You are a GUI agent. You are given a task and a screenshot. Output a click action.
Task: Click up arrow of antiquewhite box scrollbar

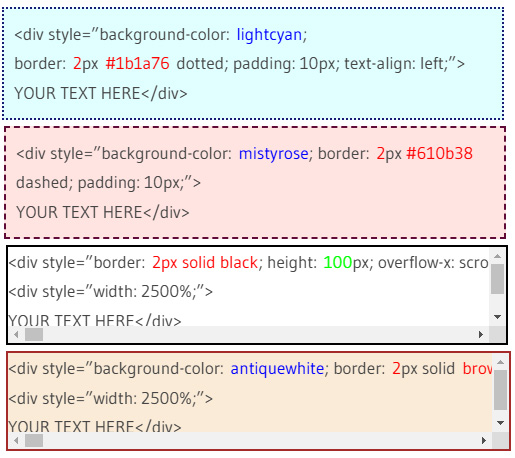point(500,362)
